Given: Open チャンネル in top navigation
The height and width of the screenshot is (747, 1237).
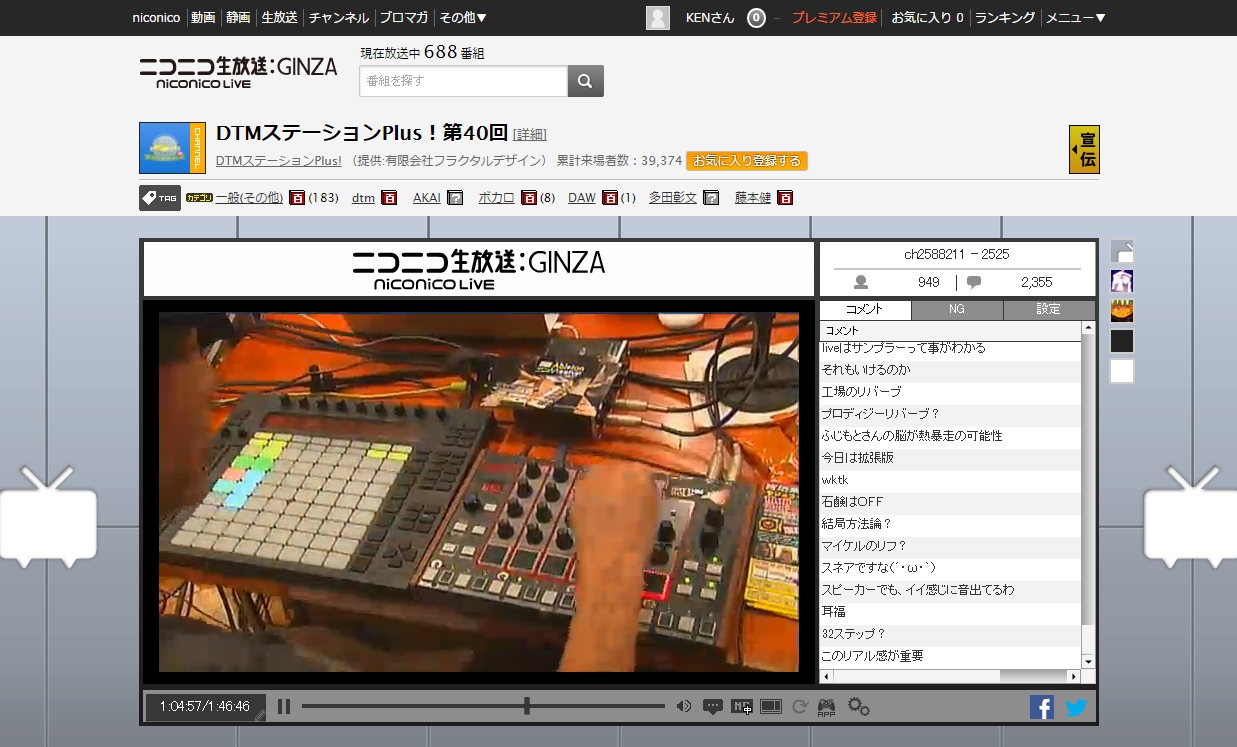Looking at the screenshot, I should pos(339,17).
